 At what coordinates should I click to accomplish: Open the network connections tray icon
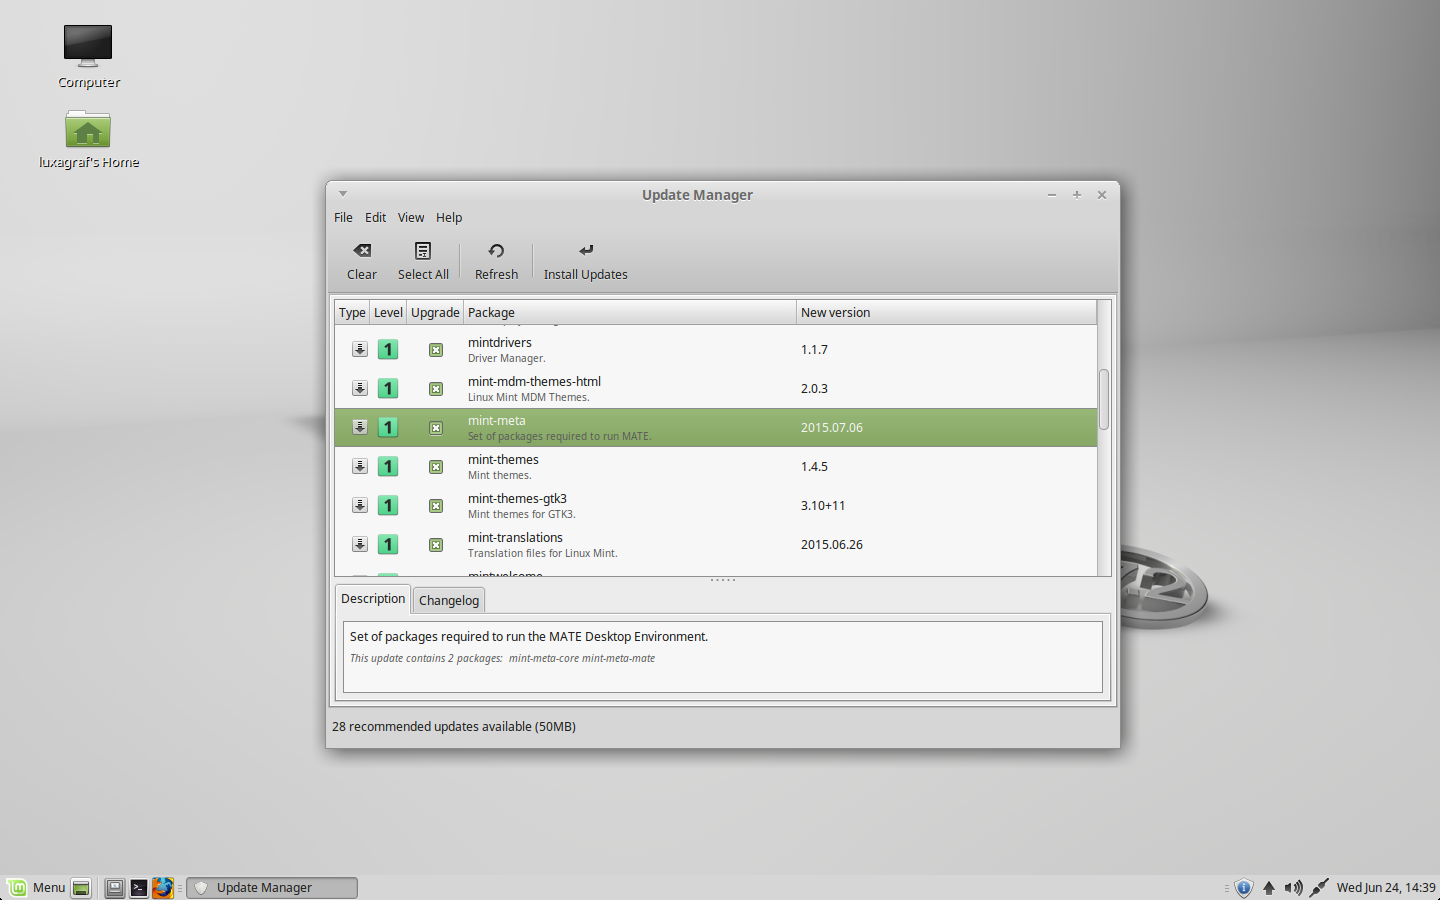(x=1319, y=887)
